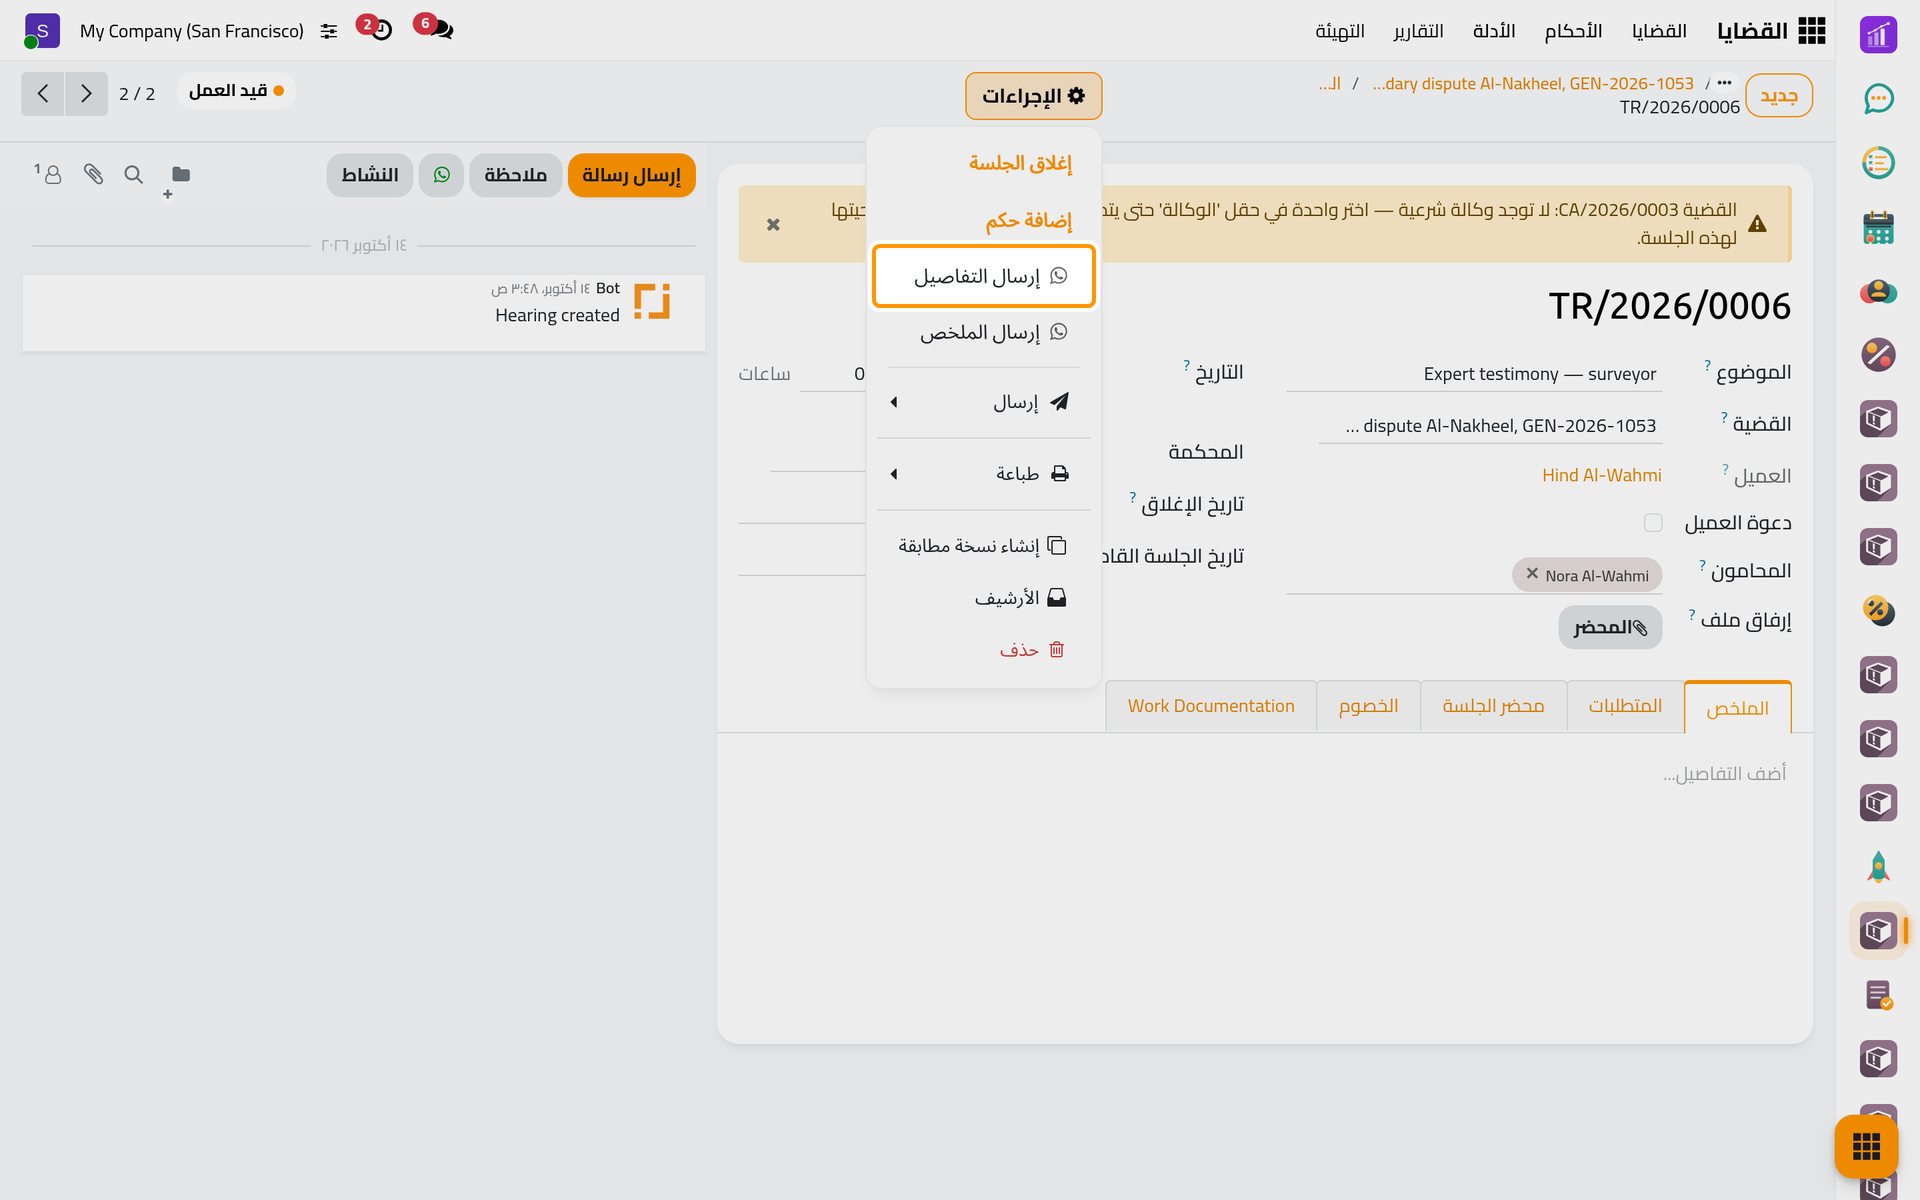Select حذف delete option

(x=984, y=650)
